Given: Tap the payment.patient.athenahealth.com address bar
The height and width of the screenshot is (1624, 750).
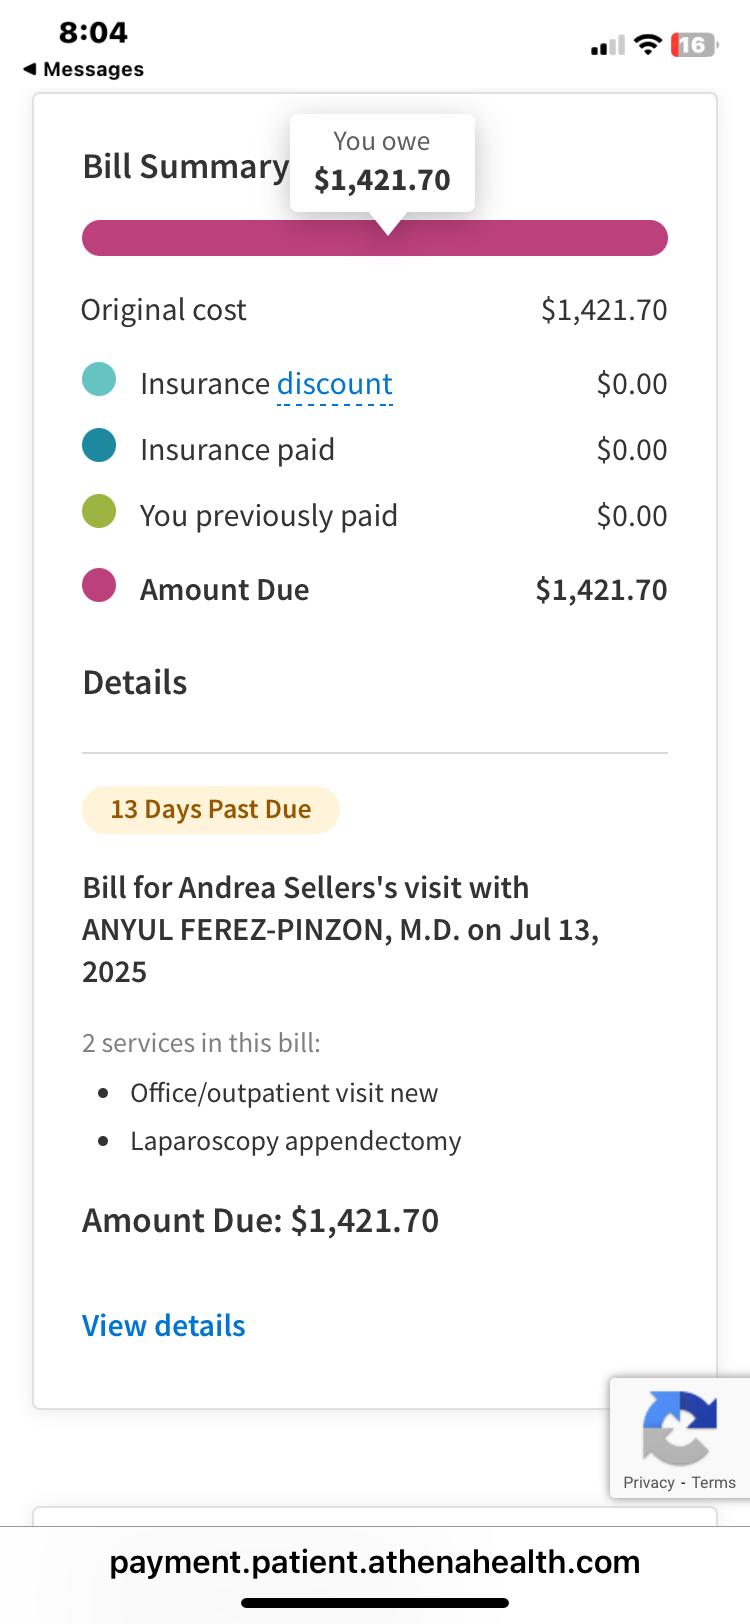Looking at the screenshot, I should pos(375,1562).
